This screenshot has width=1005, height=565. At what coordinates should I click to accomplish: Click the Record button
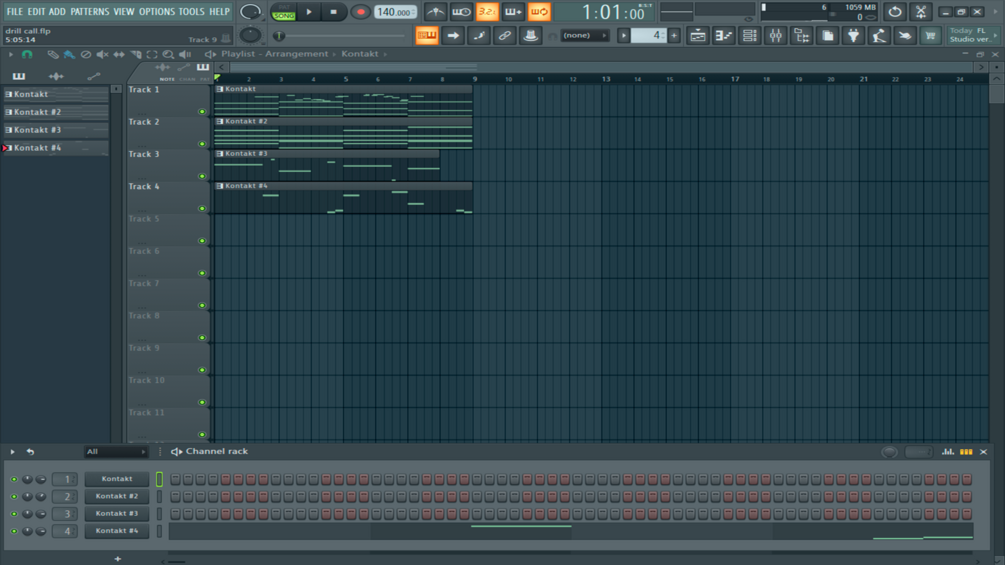360,12
